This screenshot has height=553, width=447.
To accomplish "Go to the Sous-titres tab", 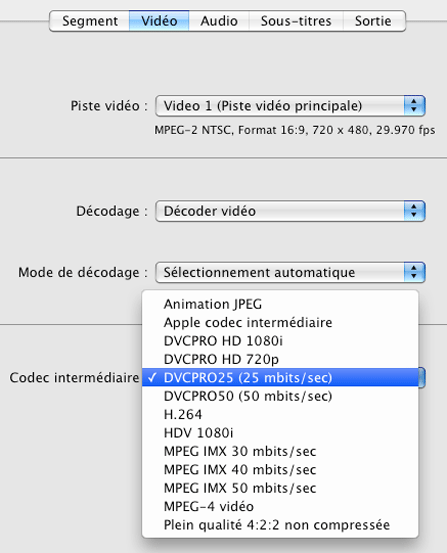I will point(296,21).
